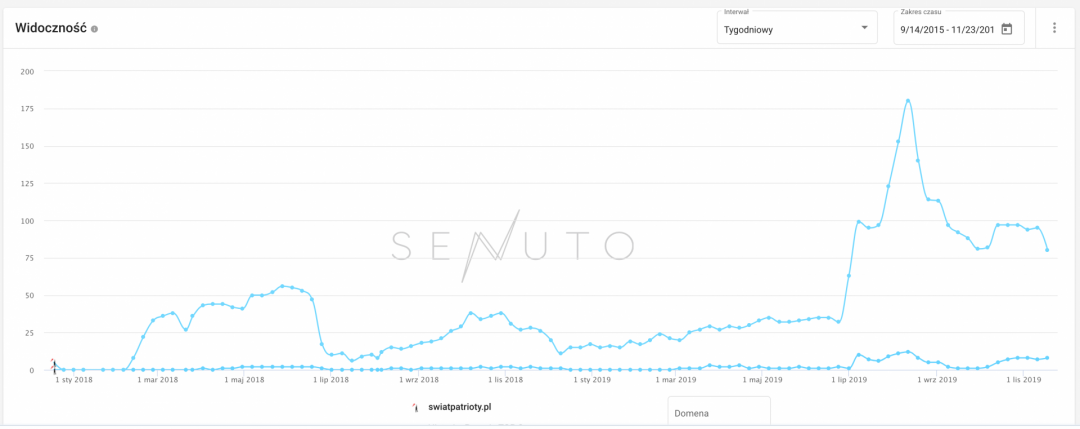Click the Widoczność chart heading
The height and width of the screenshot is (429, 1080).
click(x=50, y=28)
